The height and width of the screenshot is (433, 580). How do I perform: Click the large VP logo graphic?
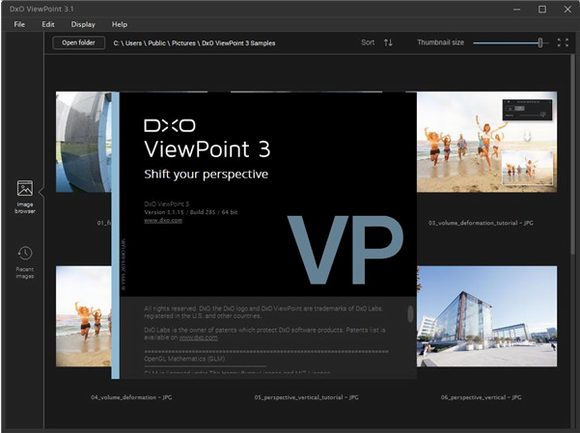pyautogui.click(x=345, y=250)
